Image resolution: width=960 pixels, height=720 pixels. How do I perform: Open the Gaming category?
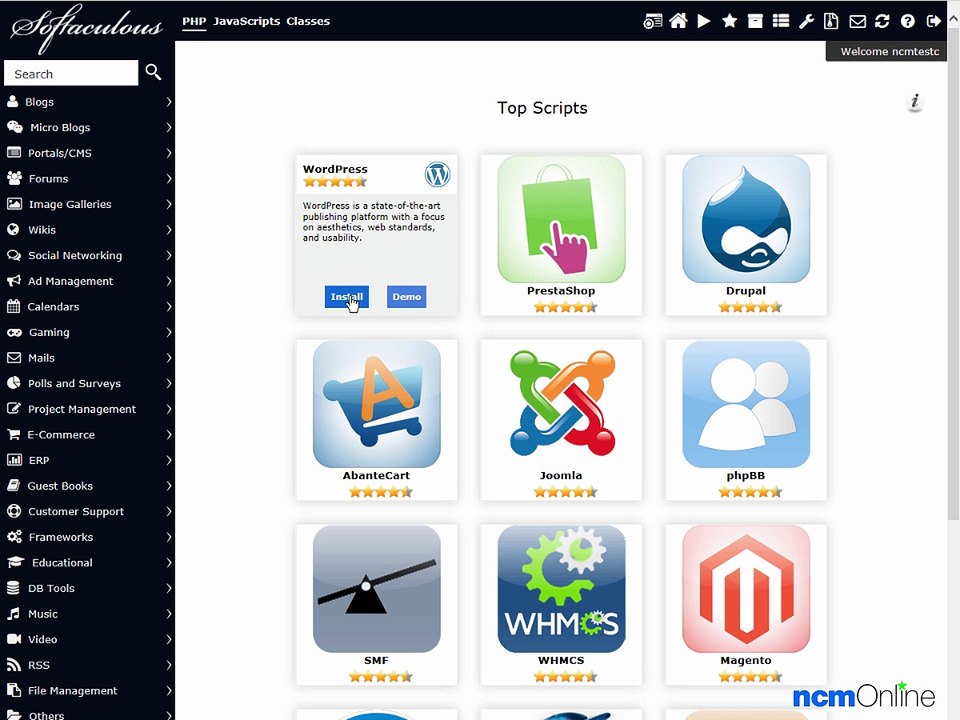87,332
